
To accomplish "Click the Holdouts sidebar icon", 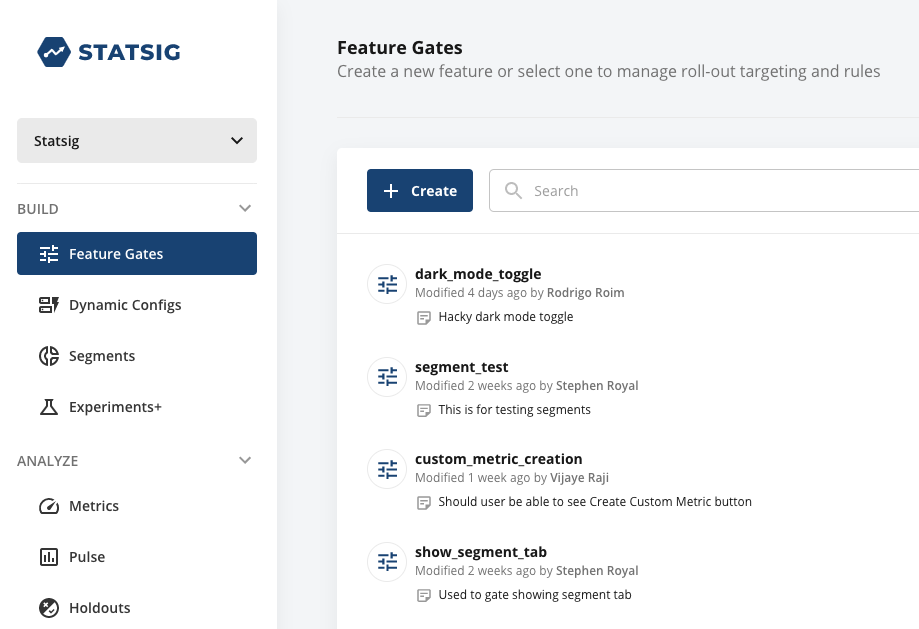I will coord(49,608).
